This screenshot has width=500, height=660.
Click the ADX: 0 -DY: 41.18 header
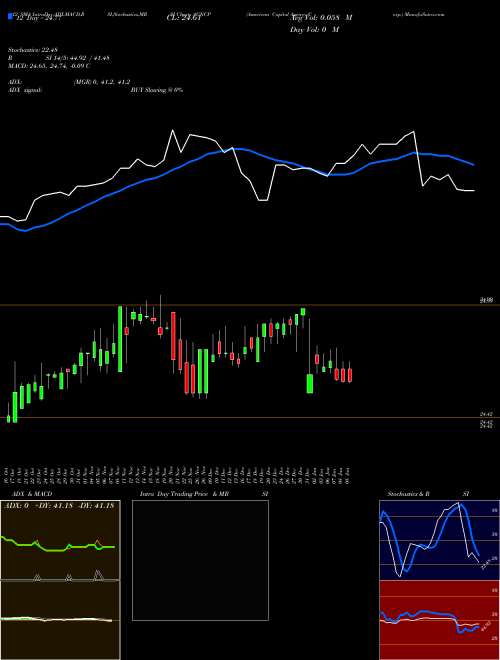click(59, 506)
